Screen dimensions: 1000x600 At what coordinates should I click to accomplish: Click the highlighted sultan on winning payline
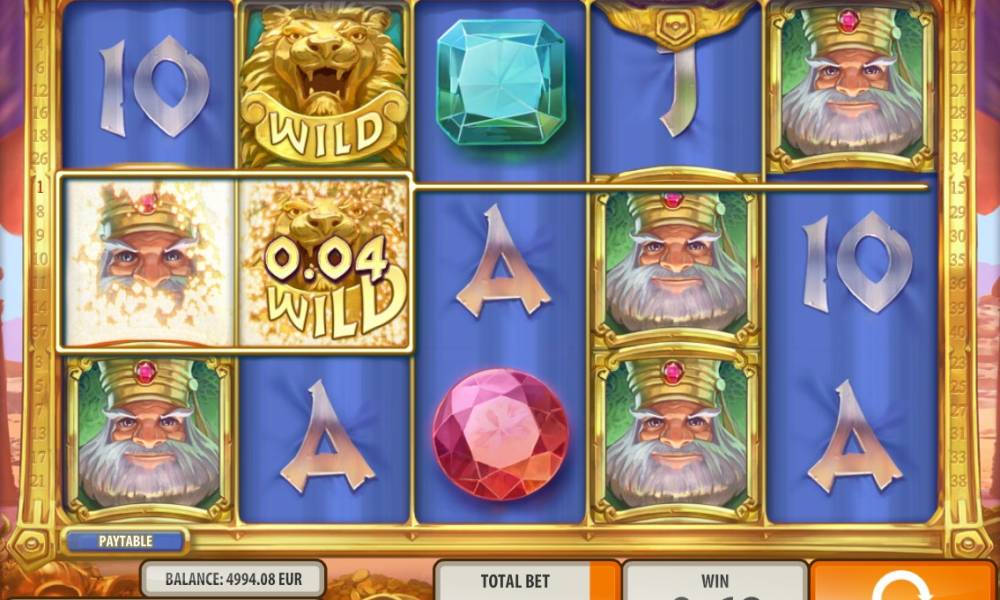pyautogui.click(x=149, y=262)
